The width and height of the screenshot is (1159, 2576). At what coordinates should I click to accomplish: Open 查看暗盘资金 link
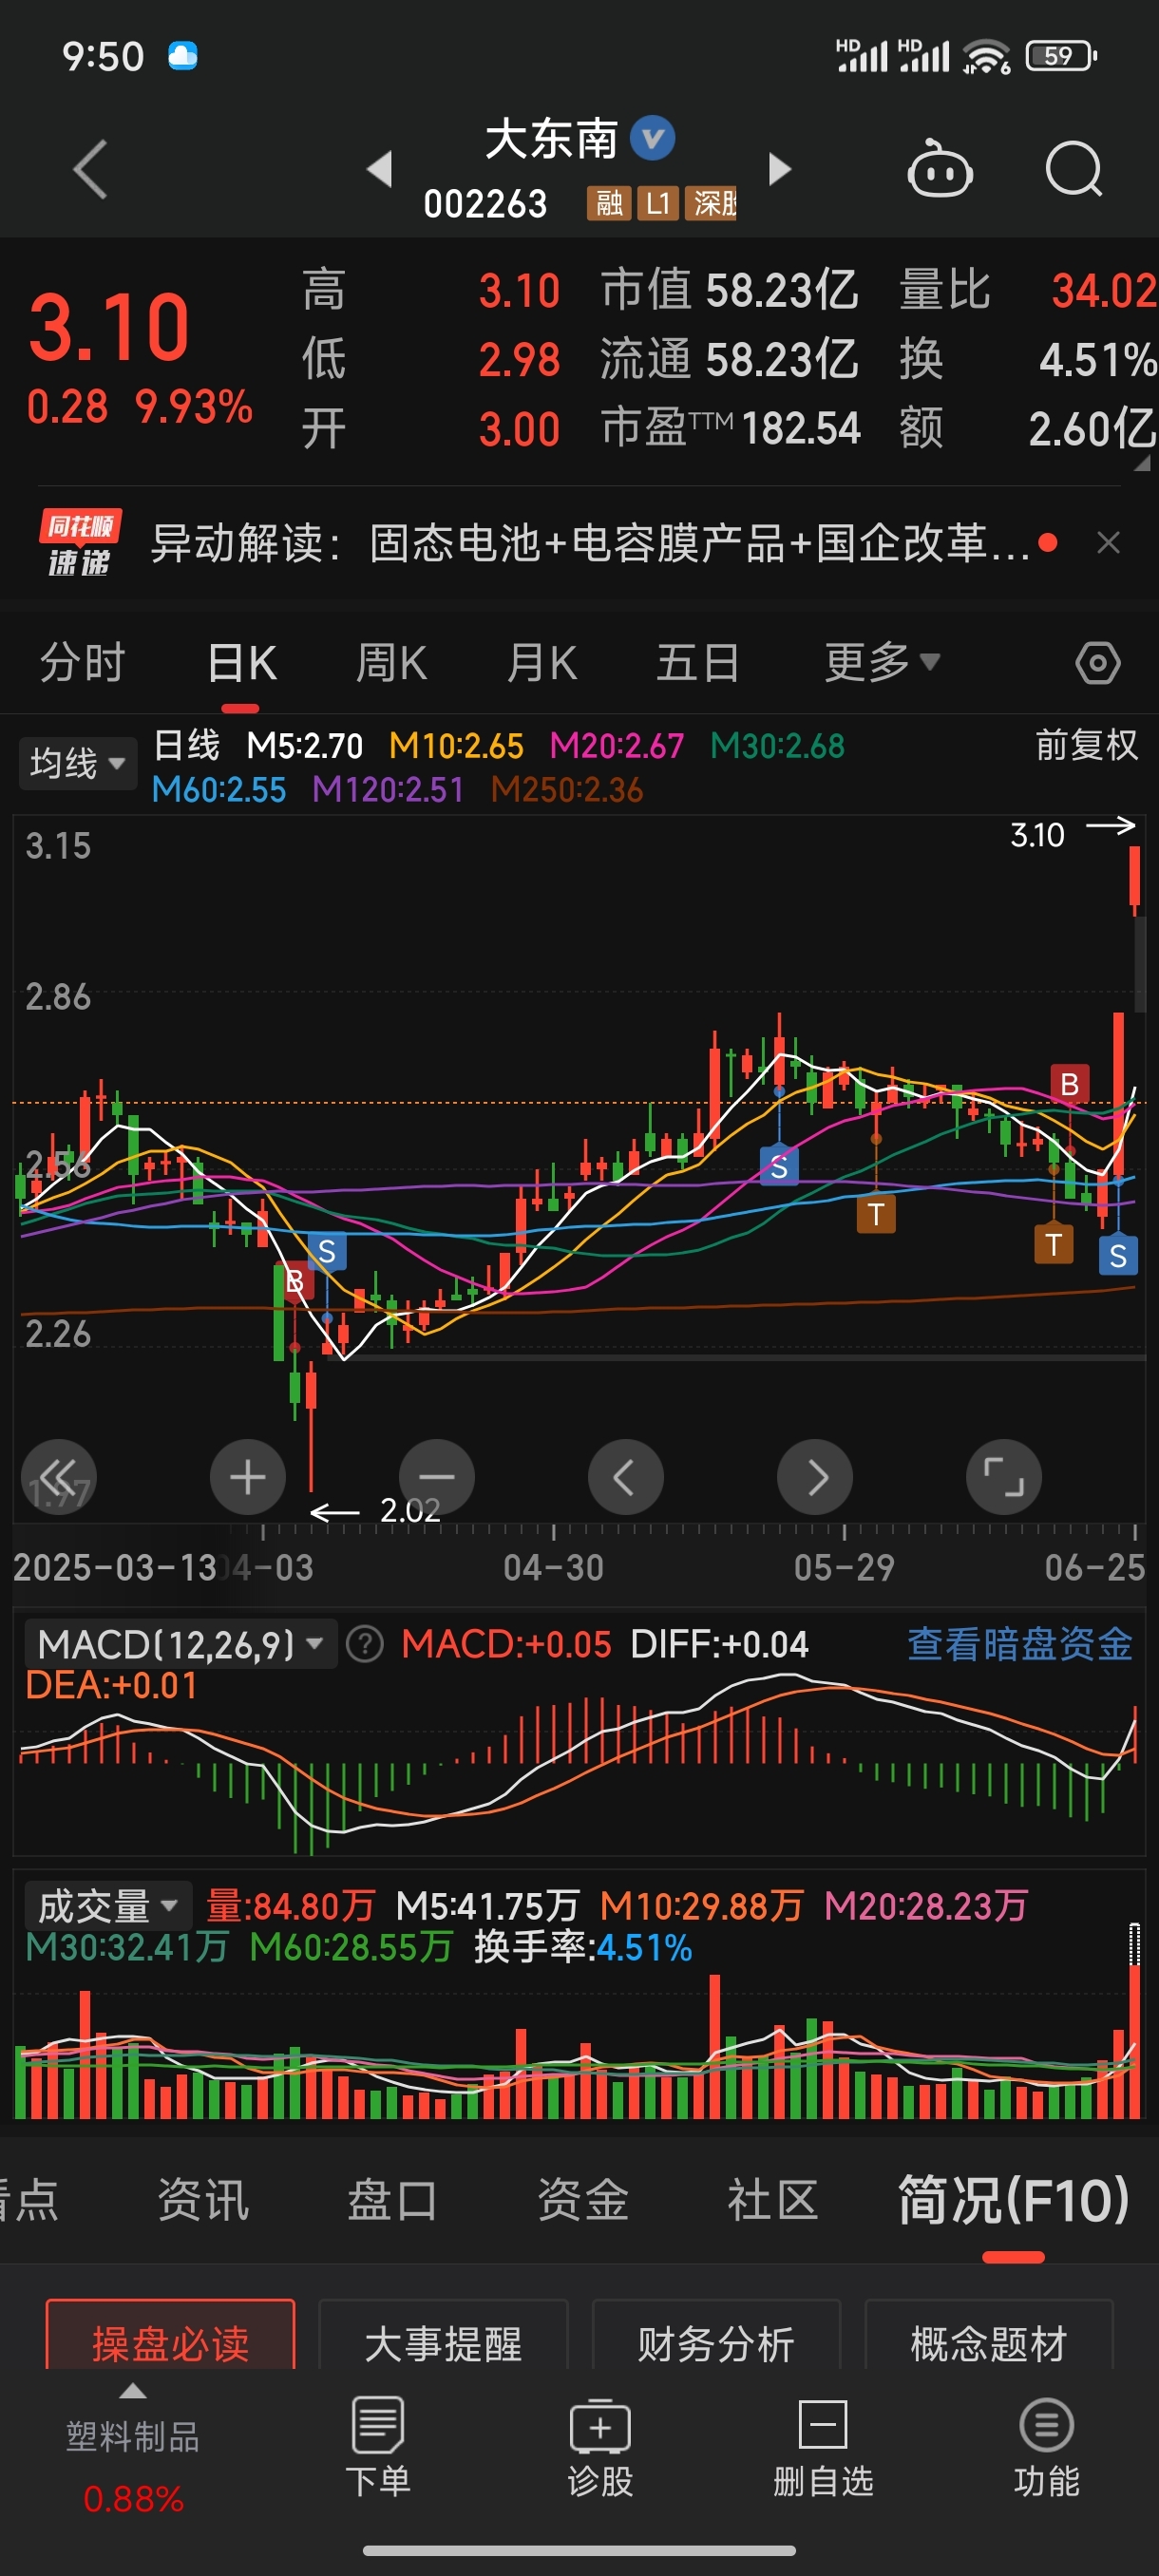tap(1019, 1644)
